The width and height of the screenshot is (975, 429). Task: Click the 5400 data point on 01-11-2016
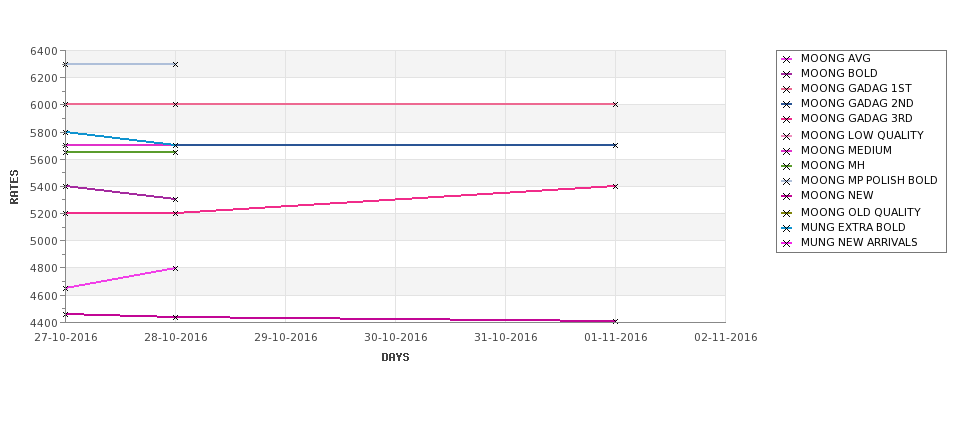[x=615, y=187]
